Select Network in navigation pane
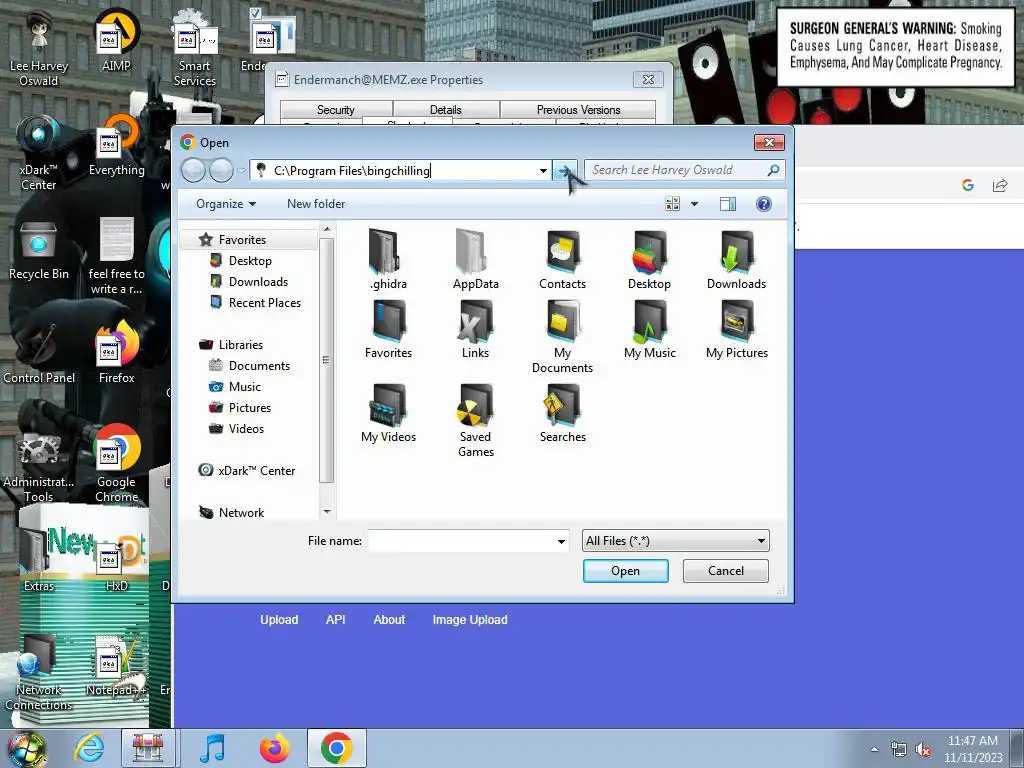This screenshot has height=768, width=1024. (241, 513)
